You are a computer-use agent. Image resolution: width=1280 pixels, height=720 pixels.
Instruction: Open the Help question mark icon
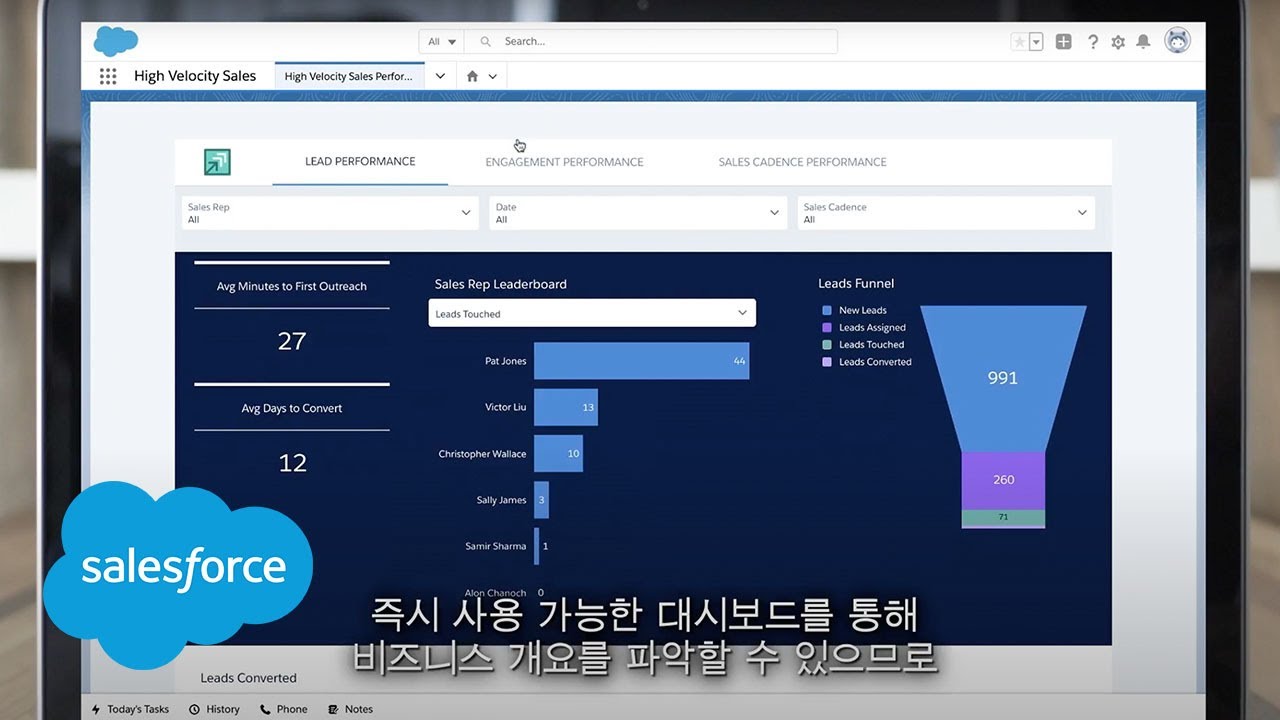click(1093, 42)
